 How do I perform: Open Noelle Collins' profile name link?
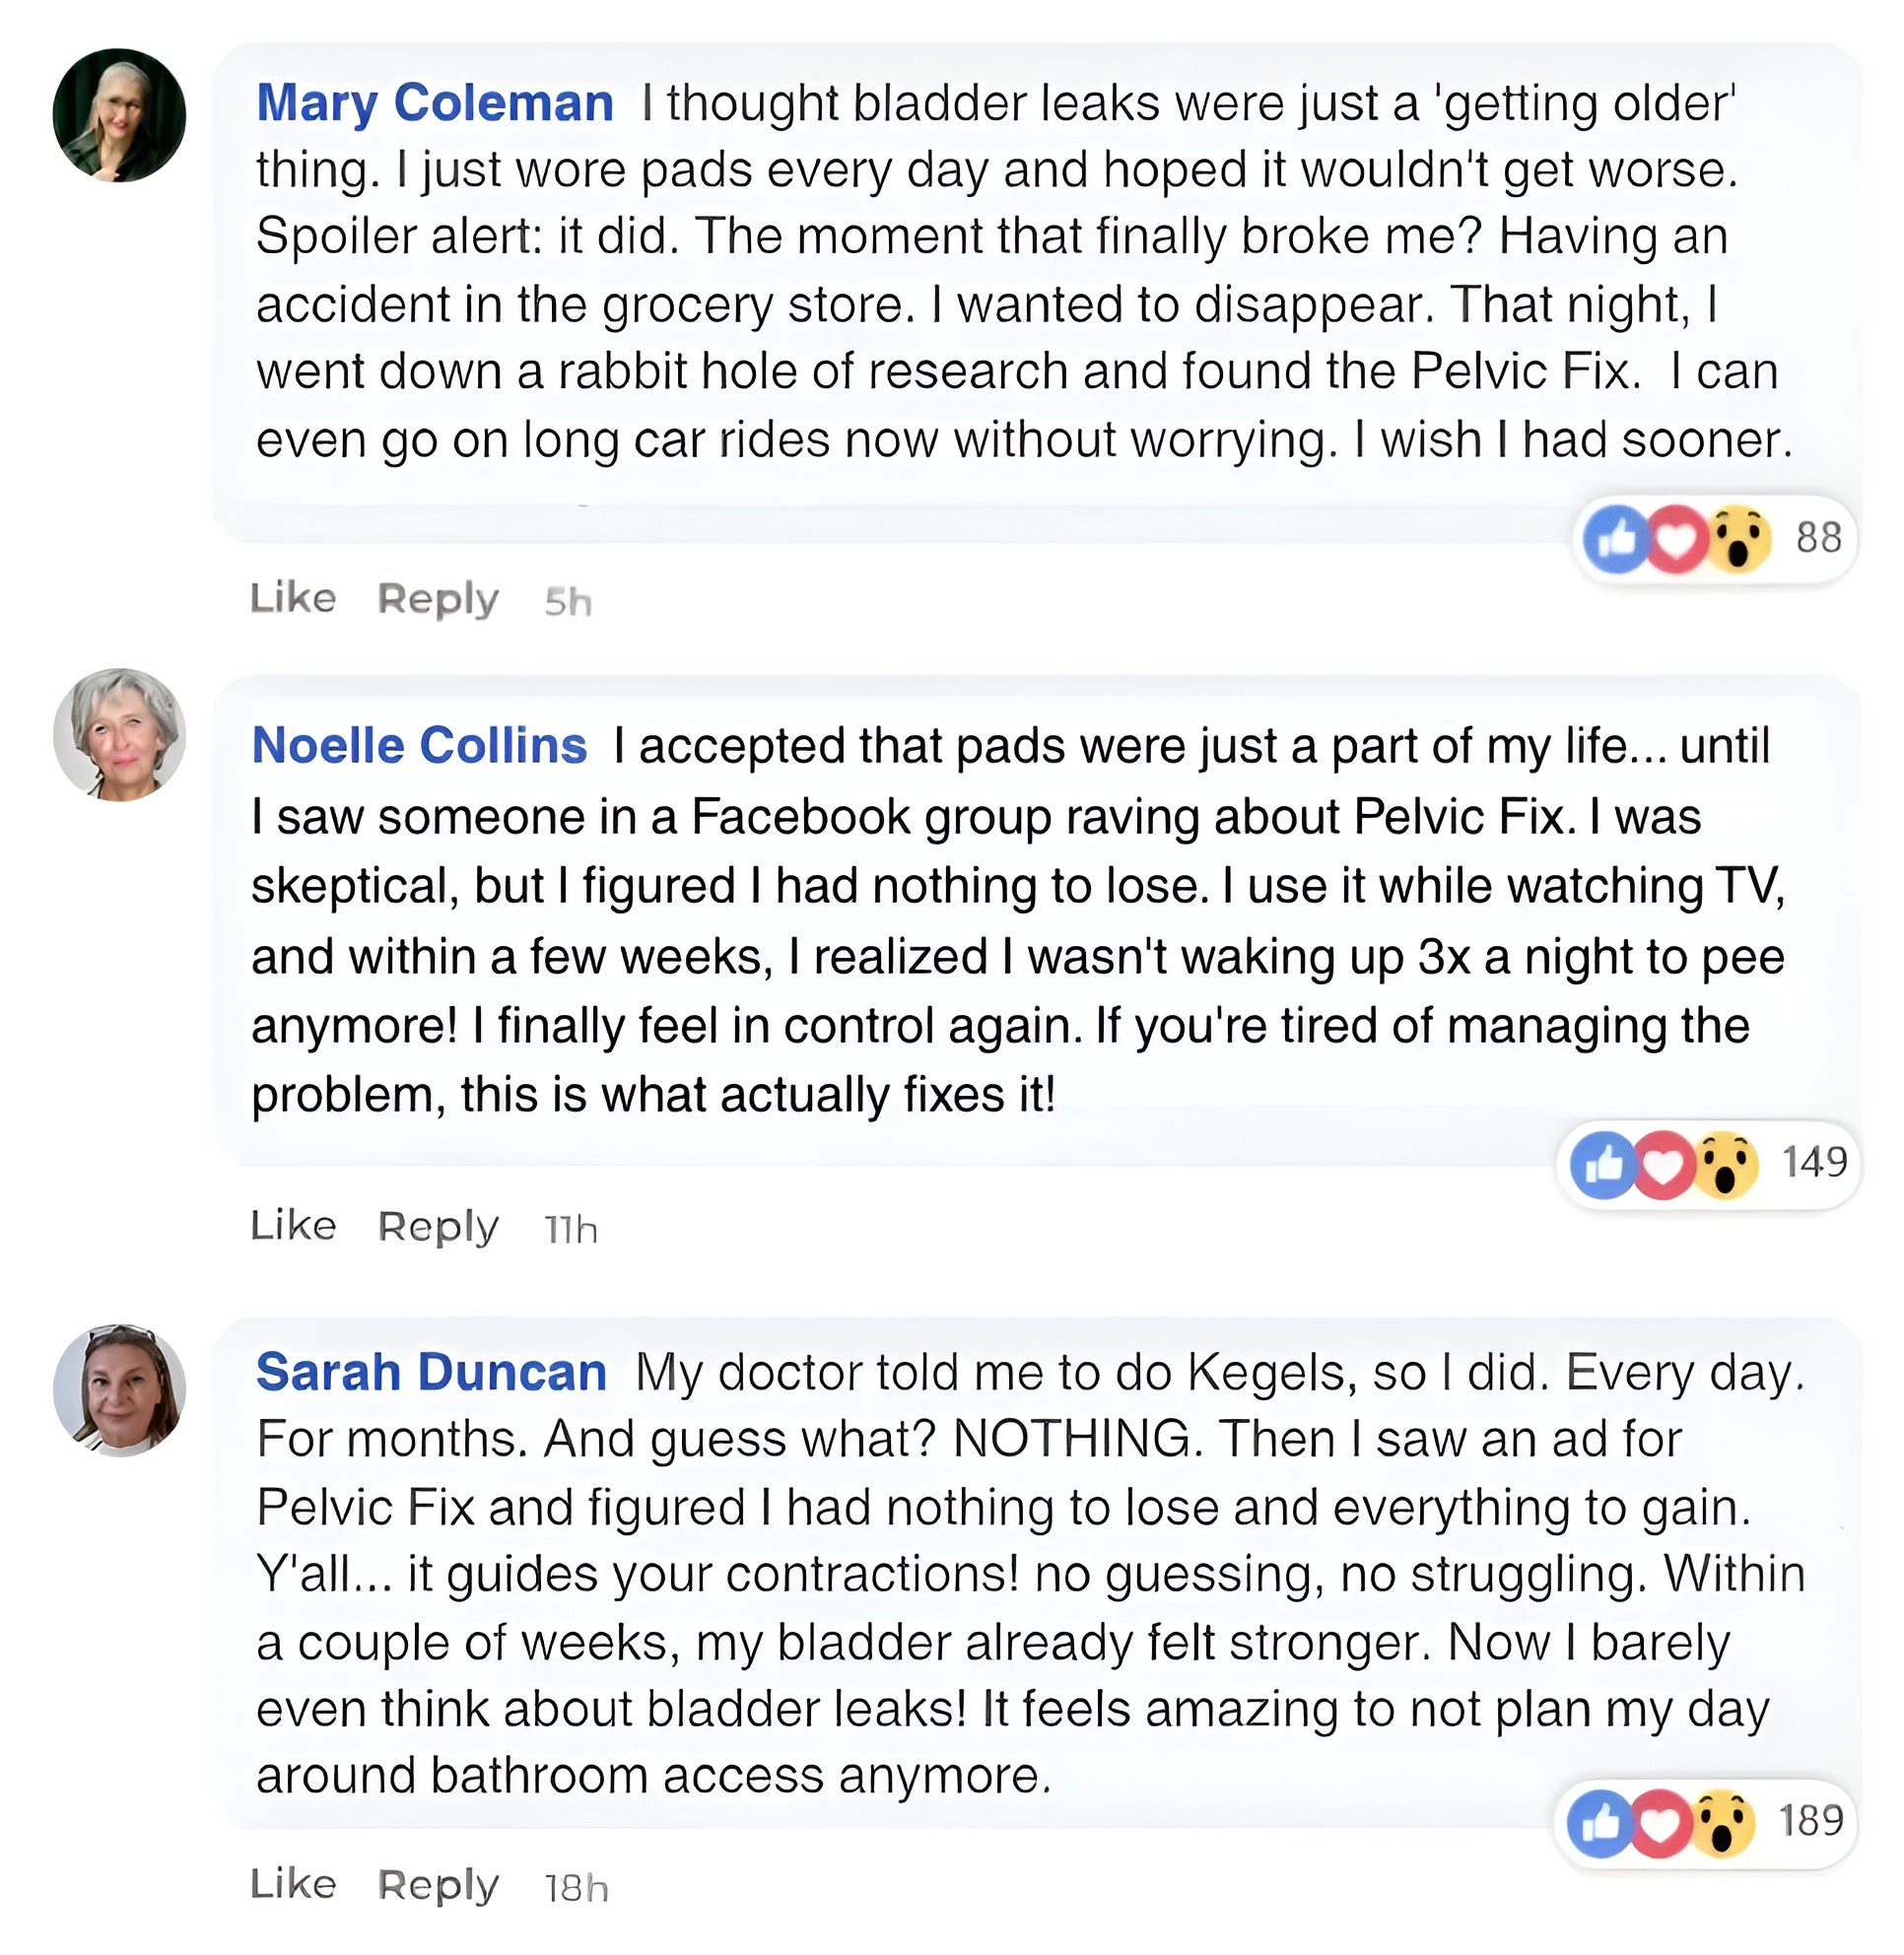pos(419,746)
